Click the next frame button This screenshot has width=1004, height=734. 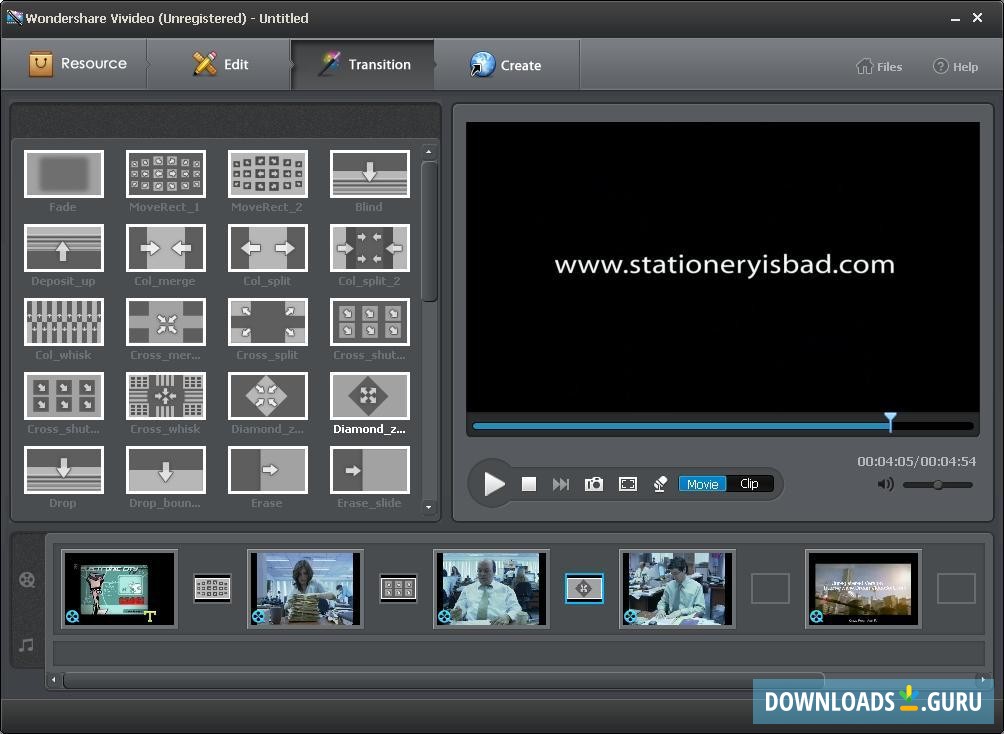(561, 484)
